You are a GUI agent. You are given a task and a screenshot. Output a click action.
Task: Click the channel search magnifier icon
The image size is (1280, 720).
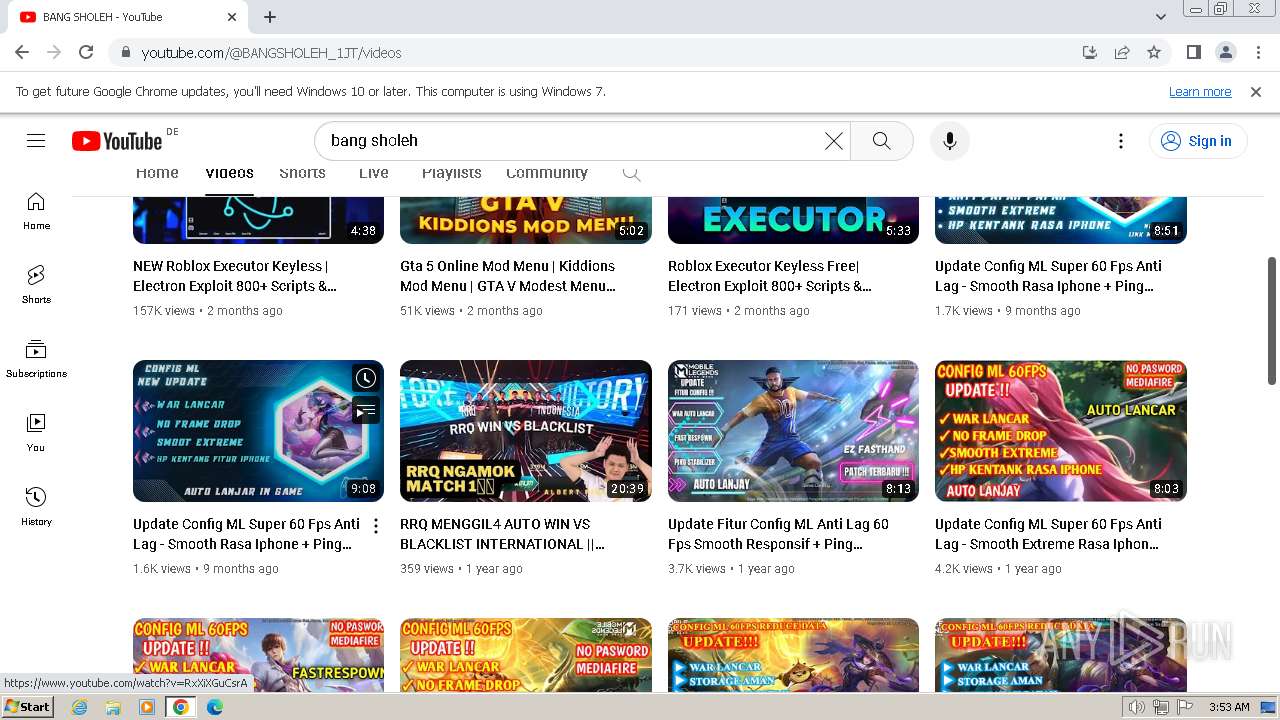point(631,173)
